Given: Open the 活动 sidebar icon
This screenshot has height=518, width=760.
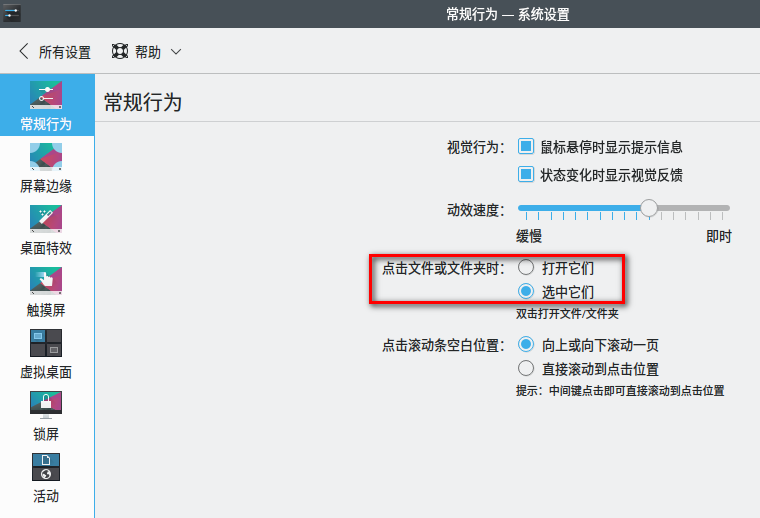Looking at the screenshot, I should [x=46, y=467].
